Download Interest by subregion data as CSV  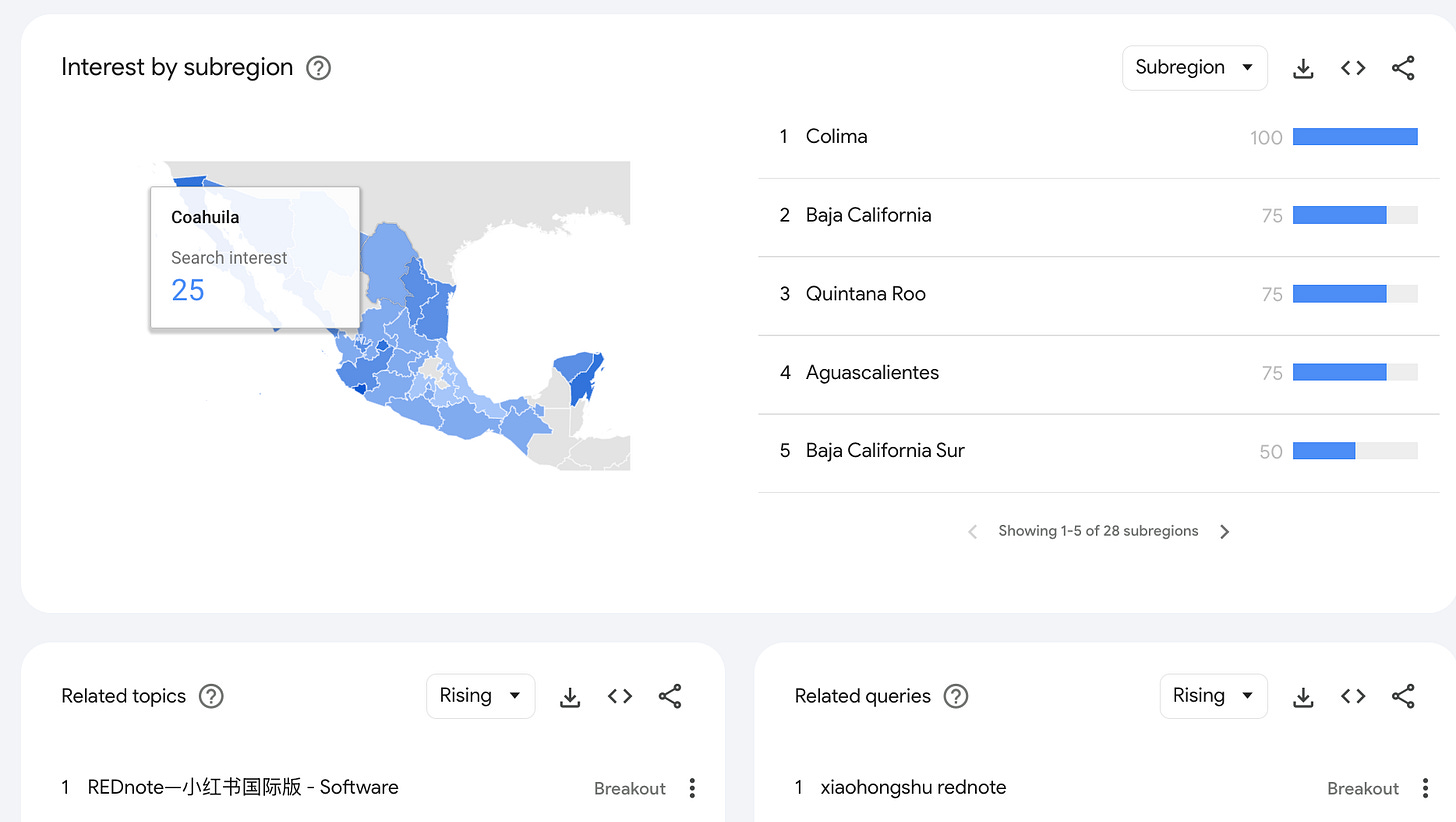[x=1303, y=68]
